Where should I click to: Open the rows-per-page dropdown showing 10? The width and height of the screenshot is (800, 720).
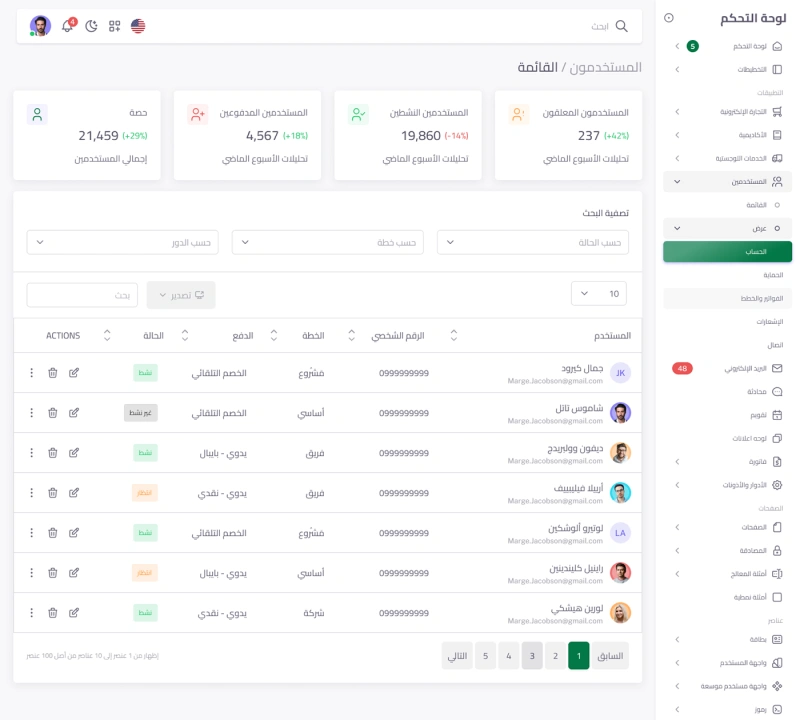click(598, 294)
